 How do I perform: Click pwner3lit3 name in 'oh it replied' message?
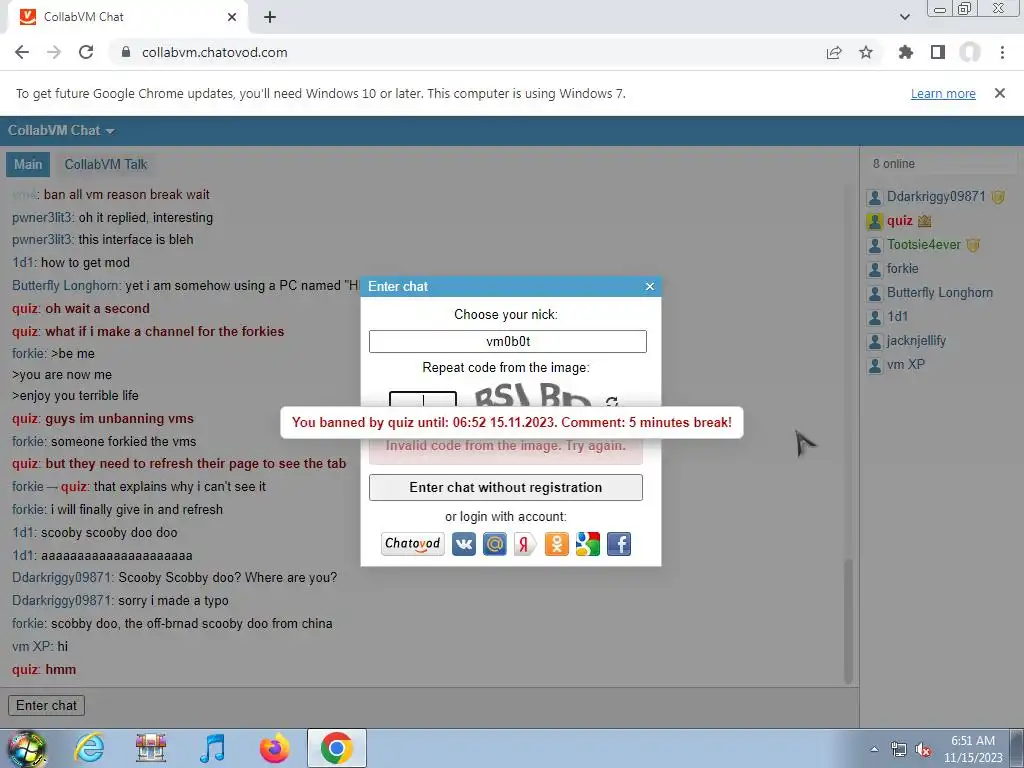click(x=42, y=217)
